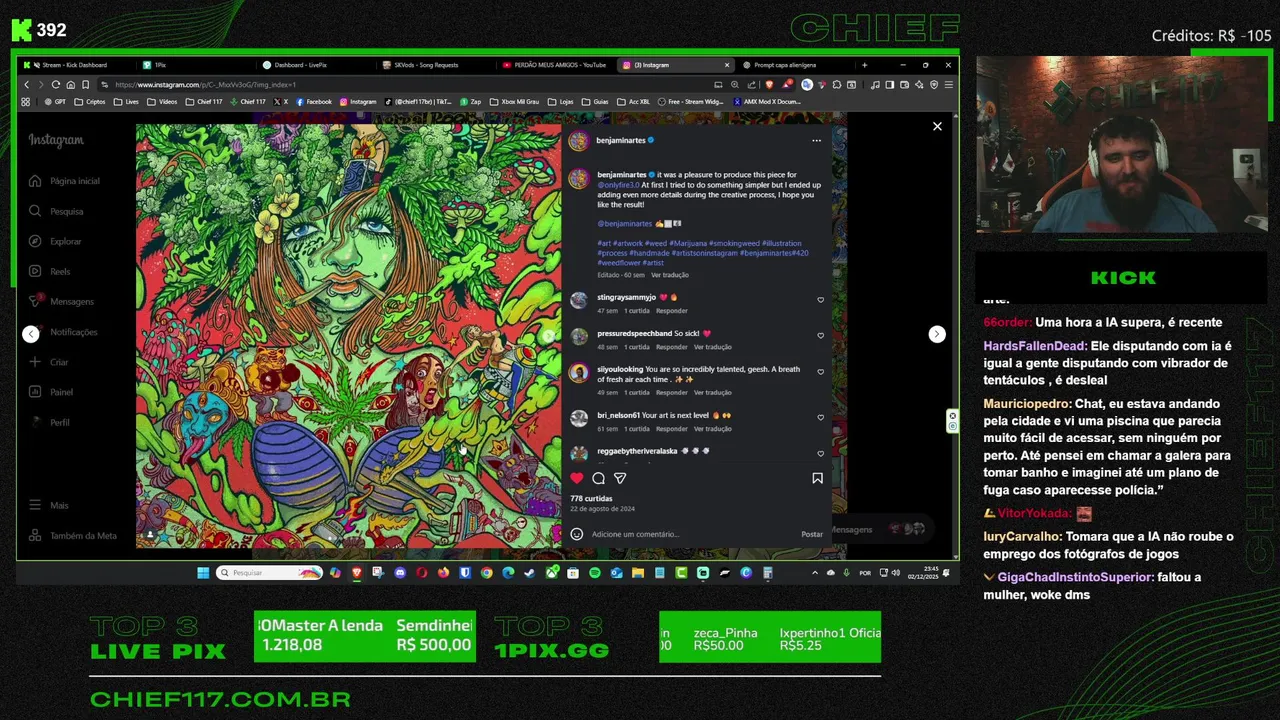Open benjaminartes profile from post header
This screenshot has width=1280, height=720.
pyautogui.click(x=621, y=141)
